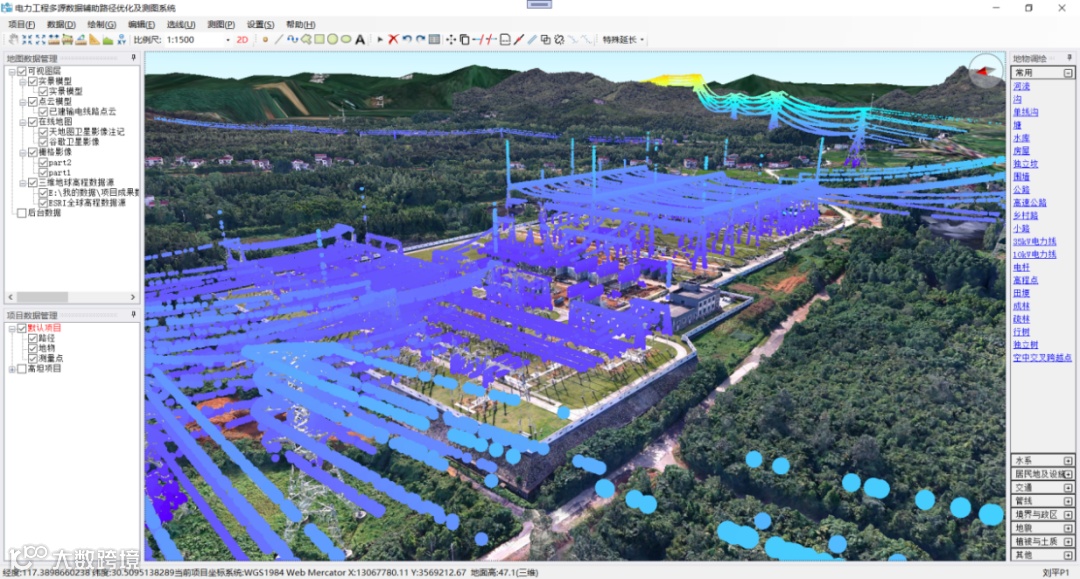Click the 测量点 row in project data
Screen dimensions: 1080x579
tap(51, 359)
